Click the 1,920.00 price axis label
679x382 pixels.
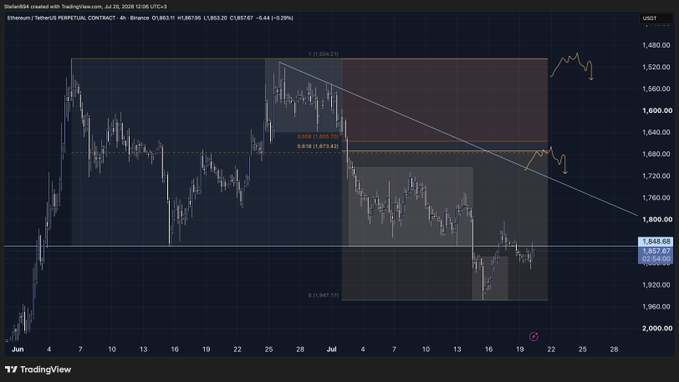coord(656,285)
